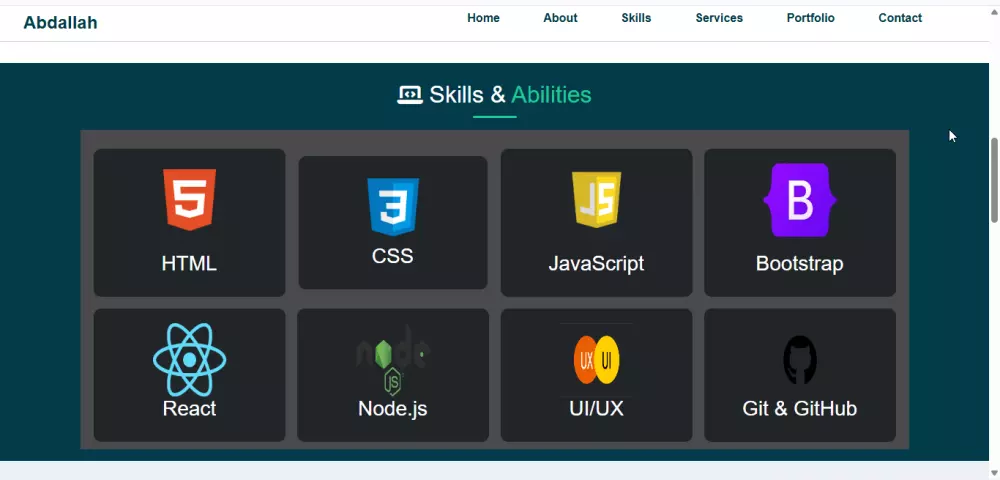Select the JavaScript label text
Viewport: 1000px width, 480px height.
coord(596,263)
